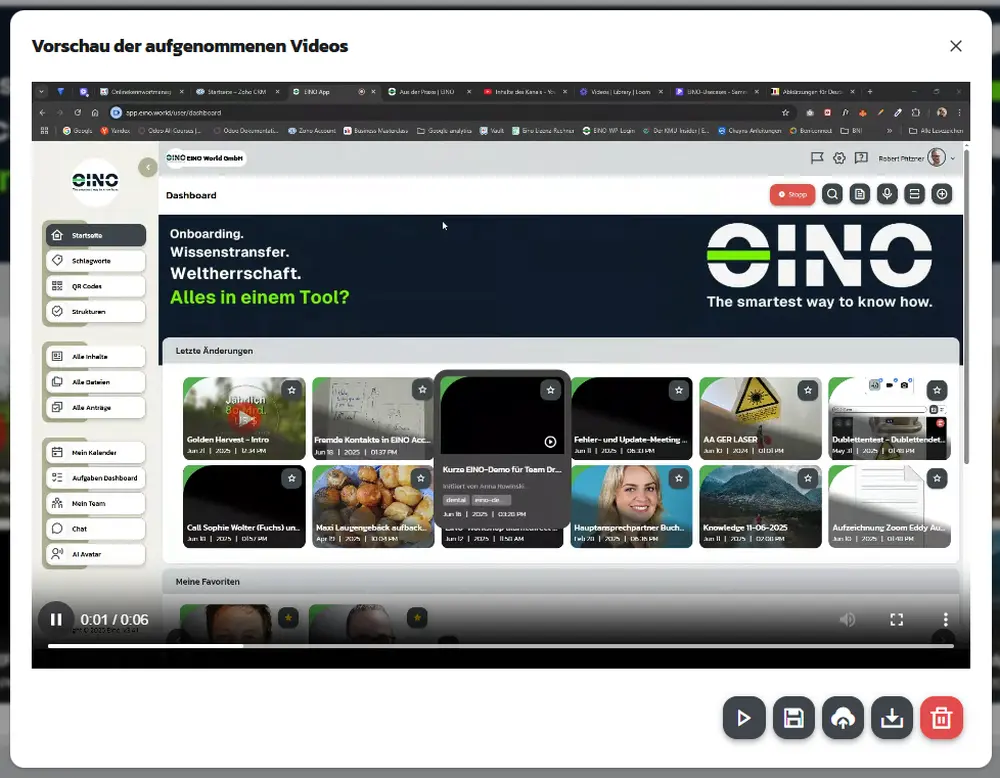The image size is (1000, 778).
Task: Collapse the sidebar with the chevron button
Action: [x=148, y=168]
